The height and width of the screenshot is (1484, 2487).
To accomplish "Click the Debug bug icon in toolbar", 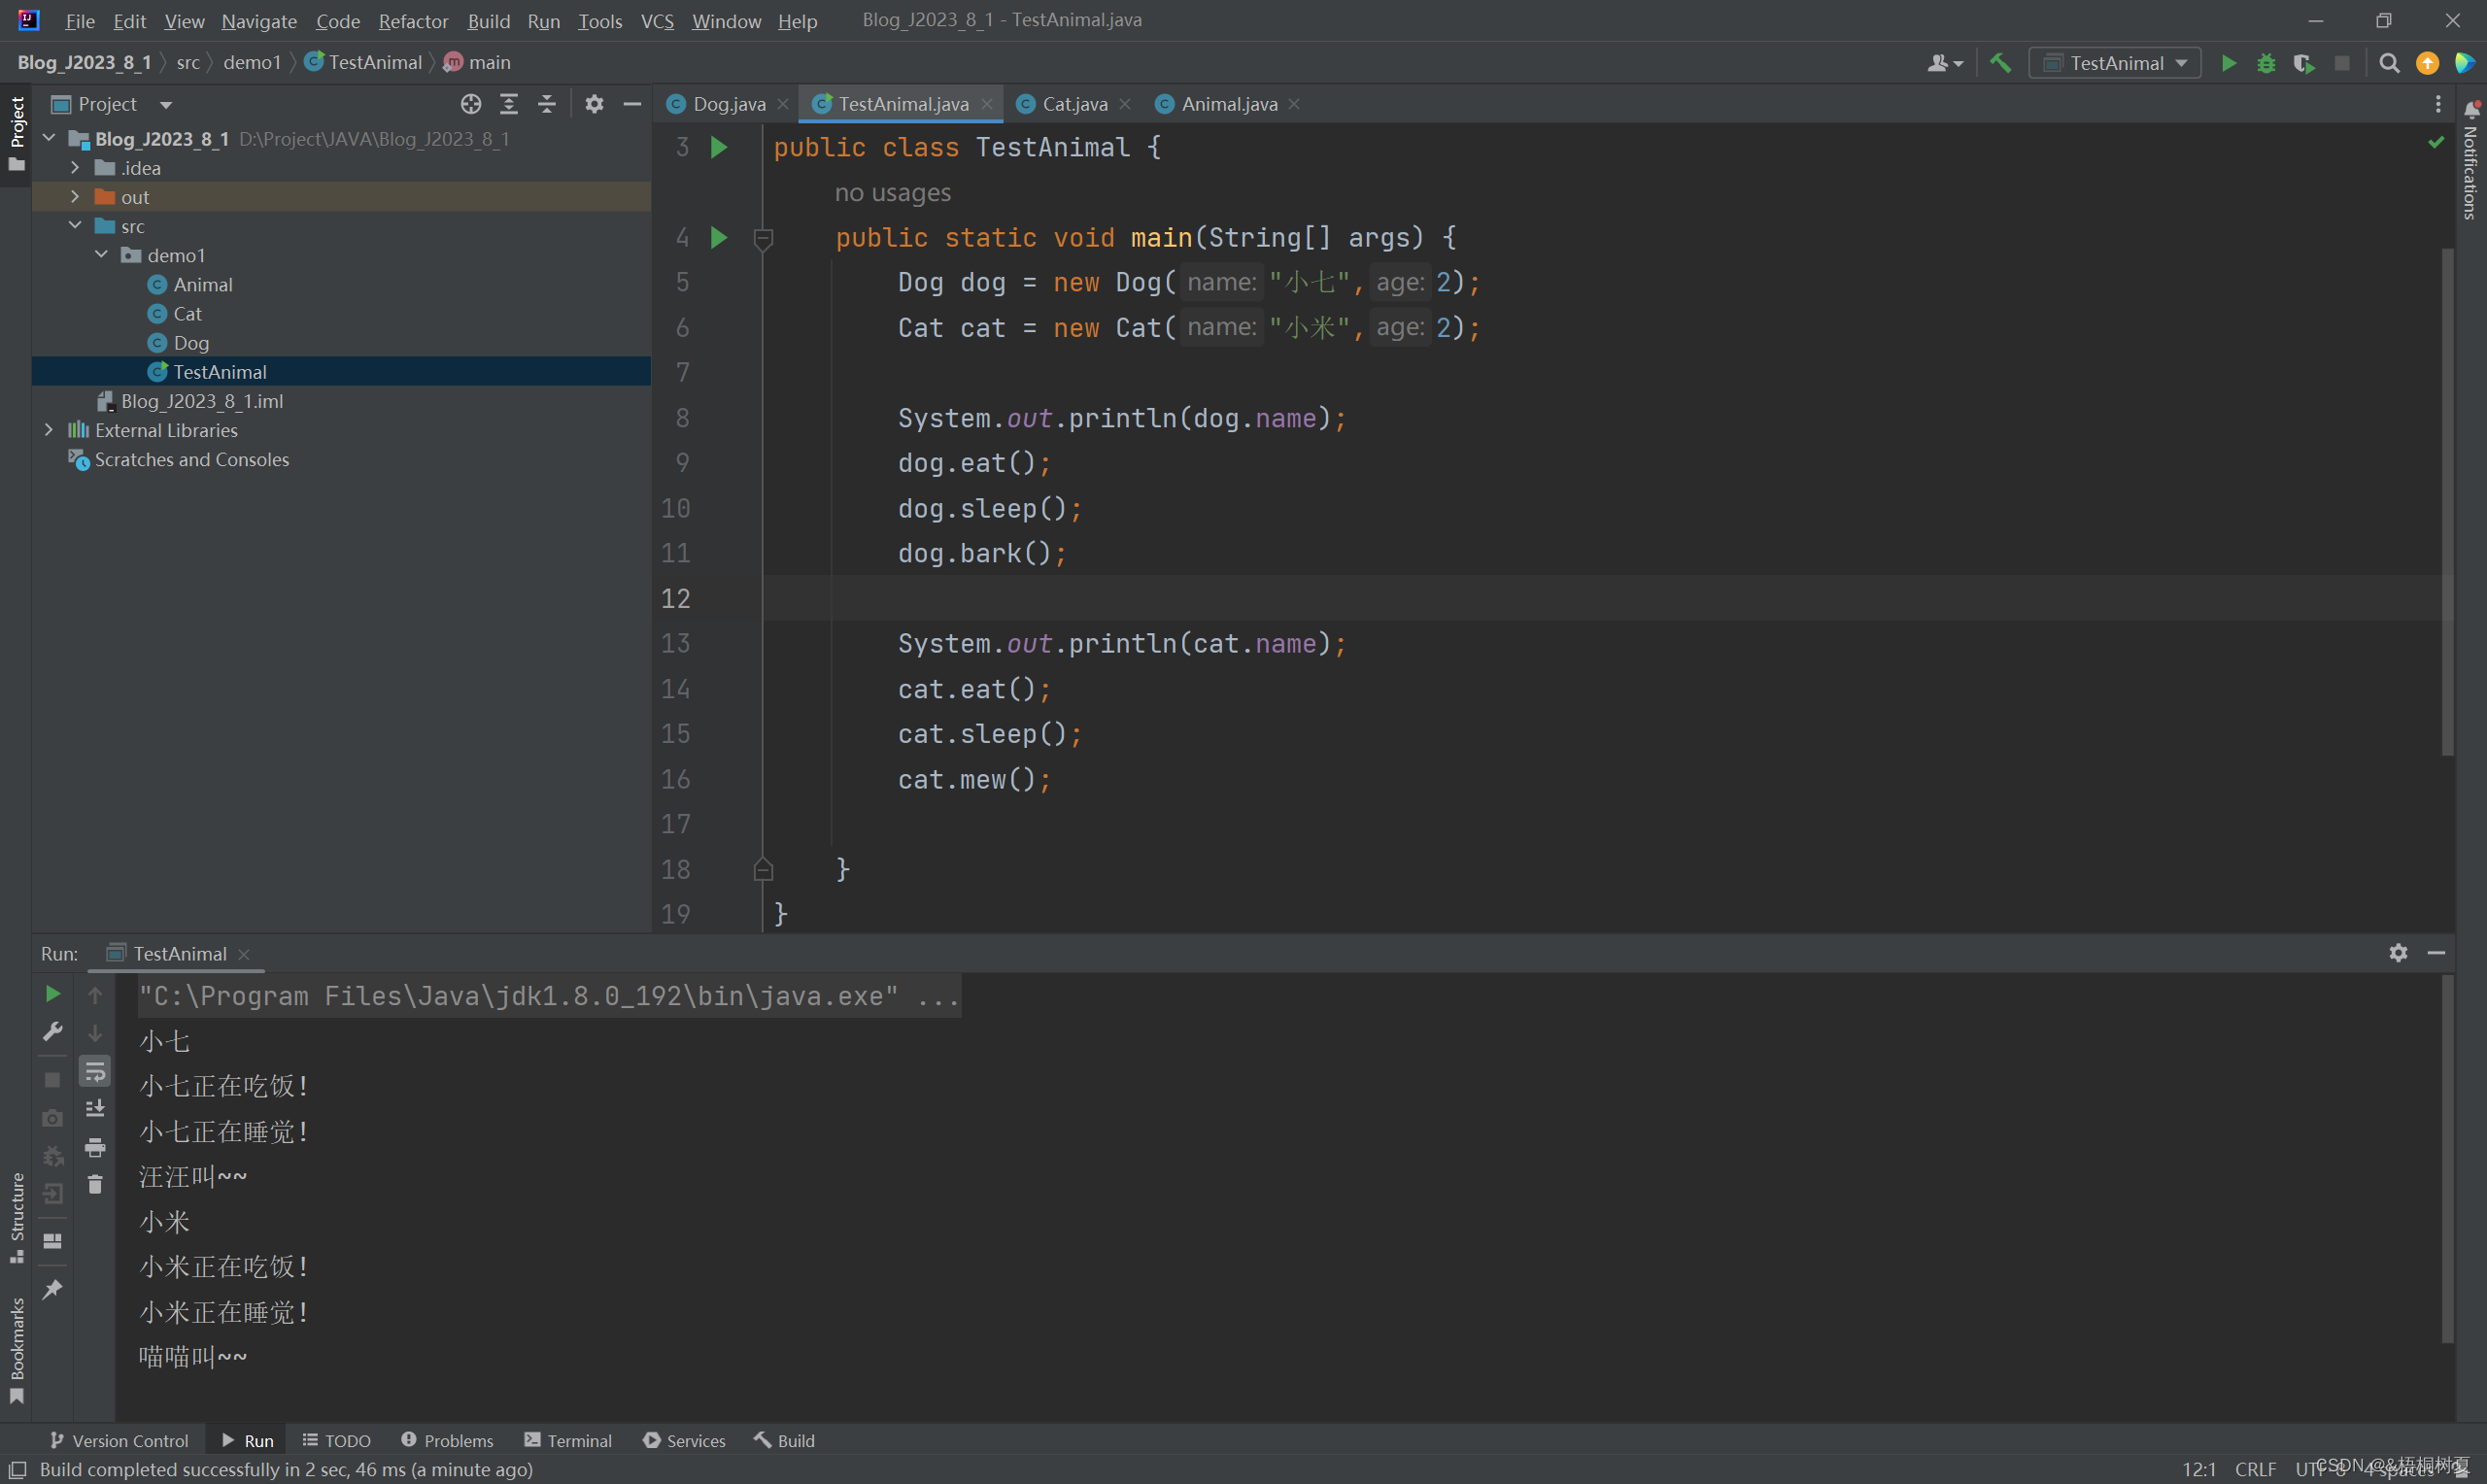I will (2266, 63).
